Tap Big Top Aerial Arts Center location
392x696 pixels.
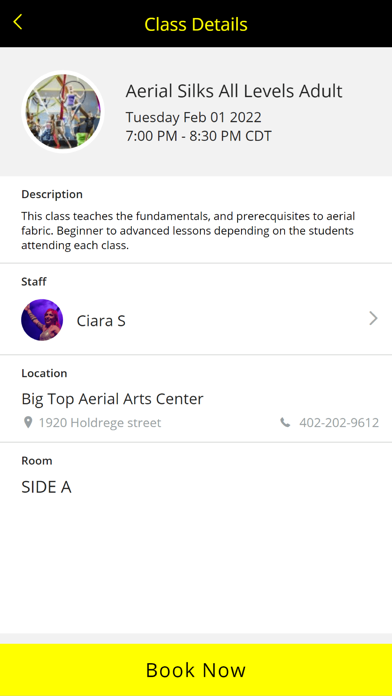(112, 399)
